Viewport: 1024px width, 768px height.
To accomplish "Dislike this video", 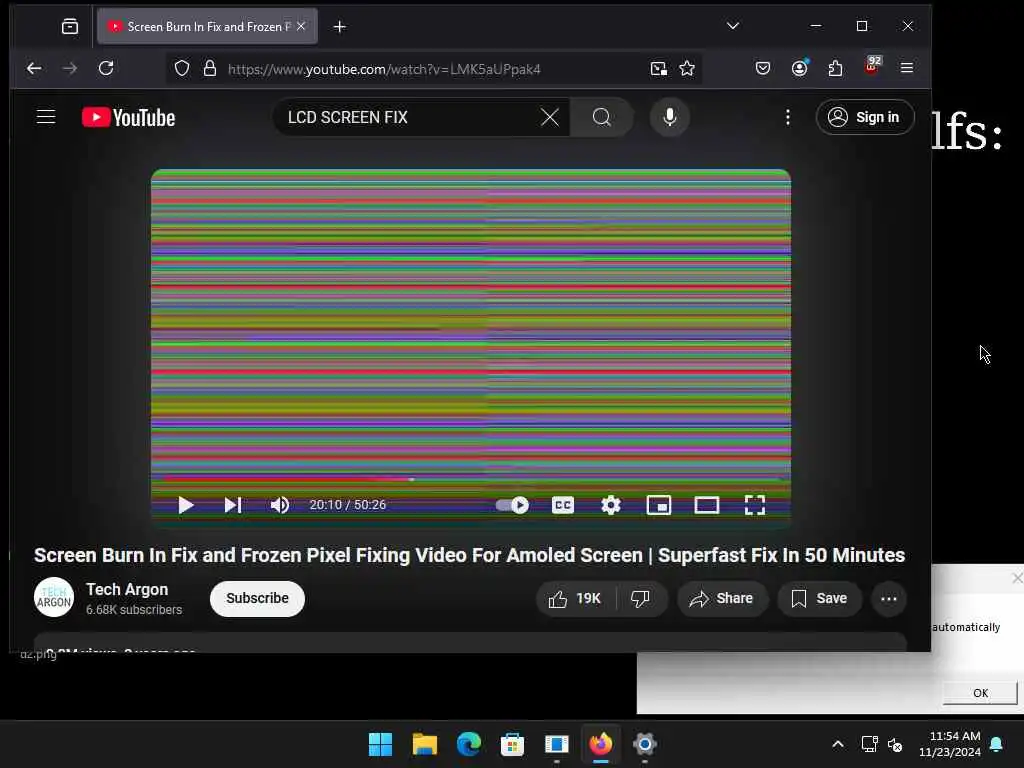I will click(x=641, y=598).
